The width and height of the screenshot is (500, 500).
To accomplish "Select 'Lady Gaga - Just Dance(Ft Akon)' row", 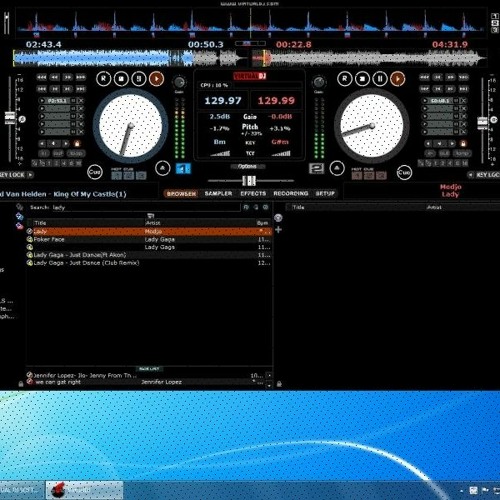I will click(149, 255).
